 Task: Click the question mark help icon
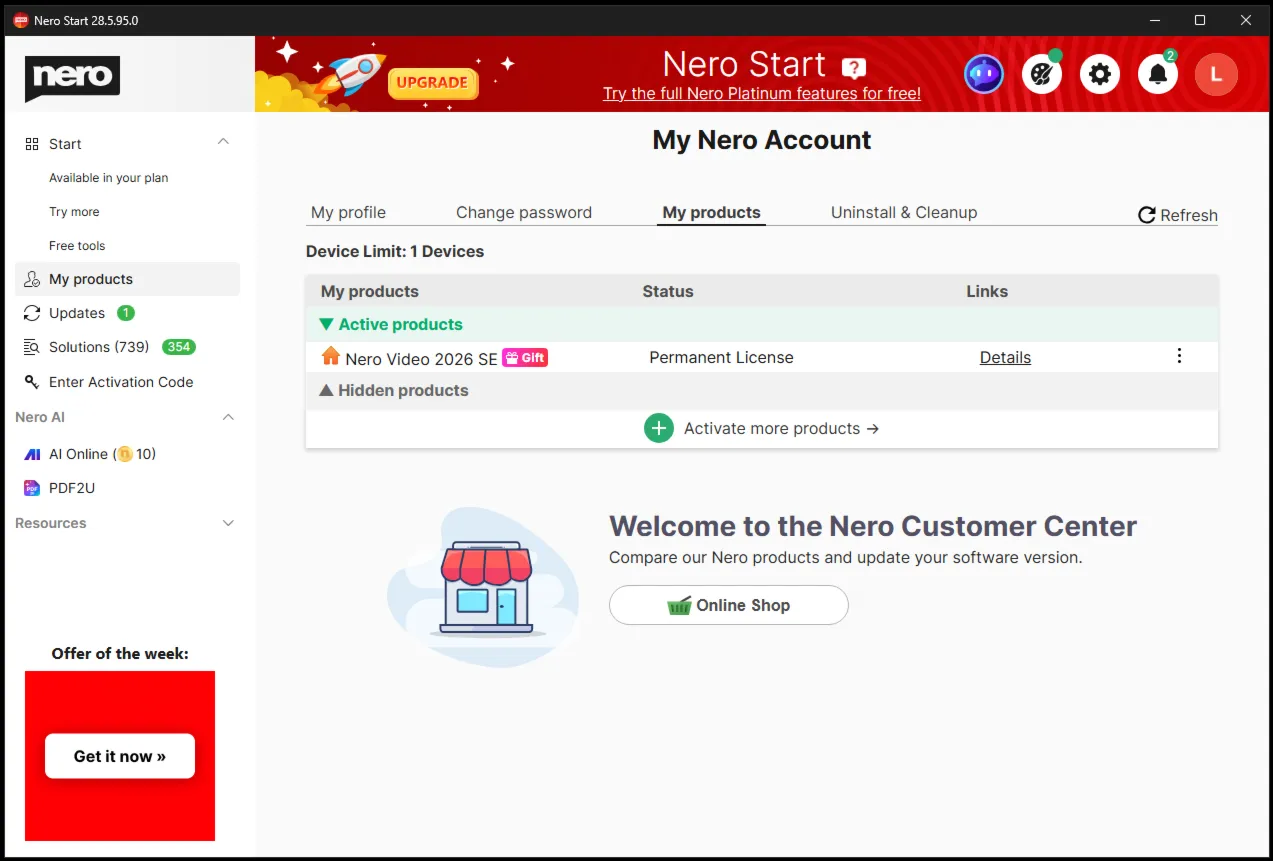853,68
